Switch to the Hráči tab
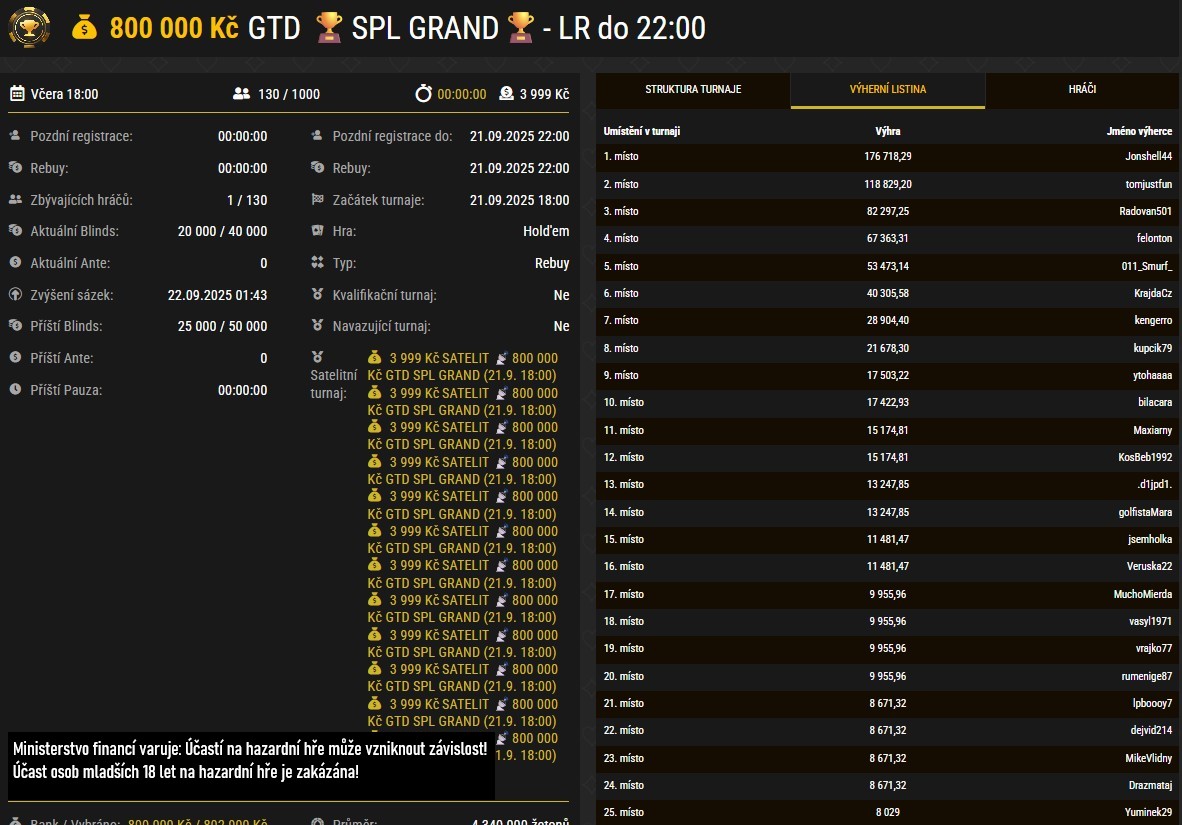This screenshot has height=825, width=1182. pos(1082,90)
